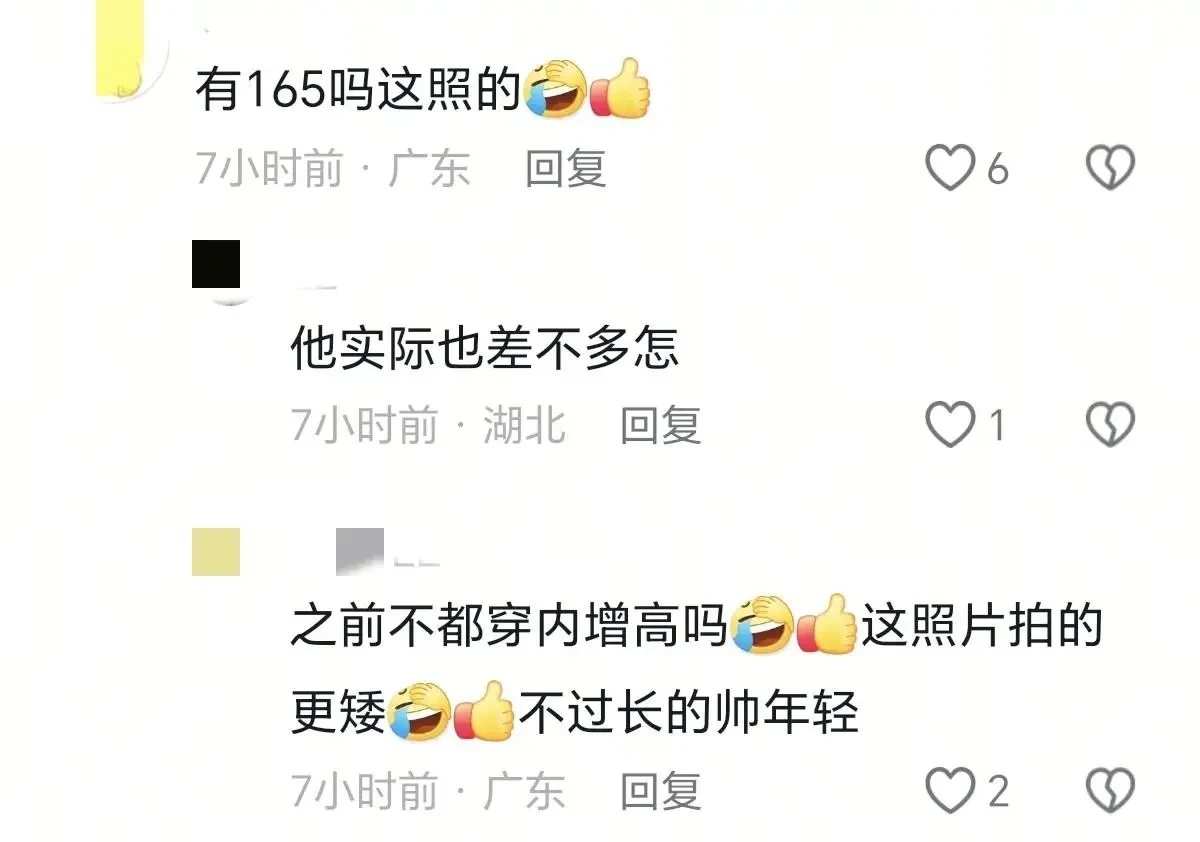This screenshot has height=842, width=1200.
Task: Dislike the "他实际也差不多怎" reply via broken heart
Action: pos(1110,425)
